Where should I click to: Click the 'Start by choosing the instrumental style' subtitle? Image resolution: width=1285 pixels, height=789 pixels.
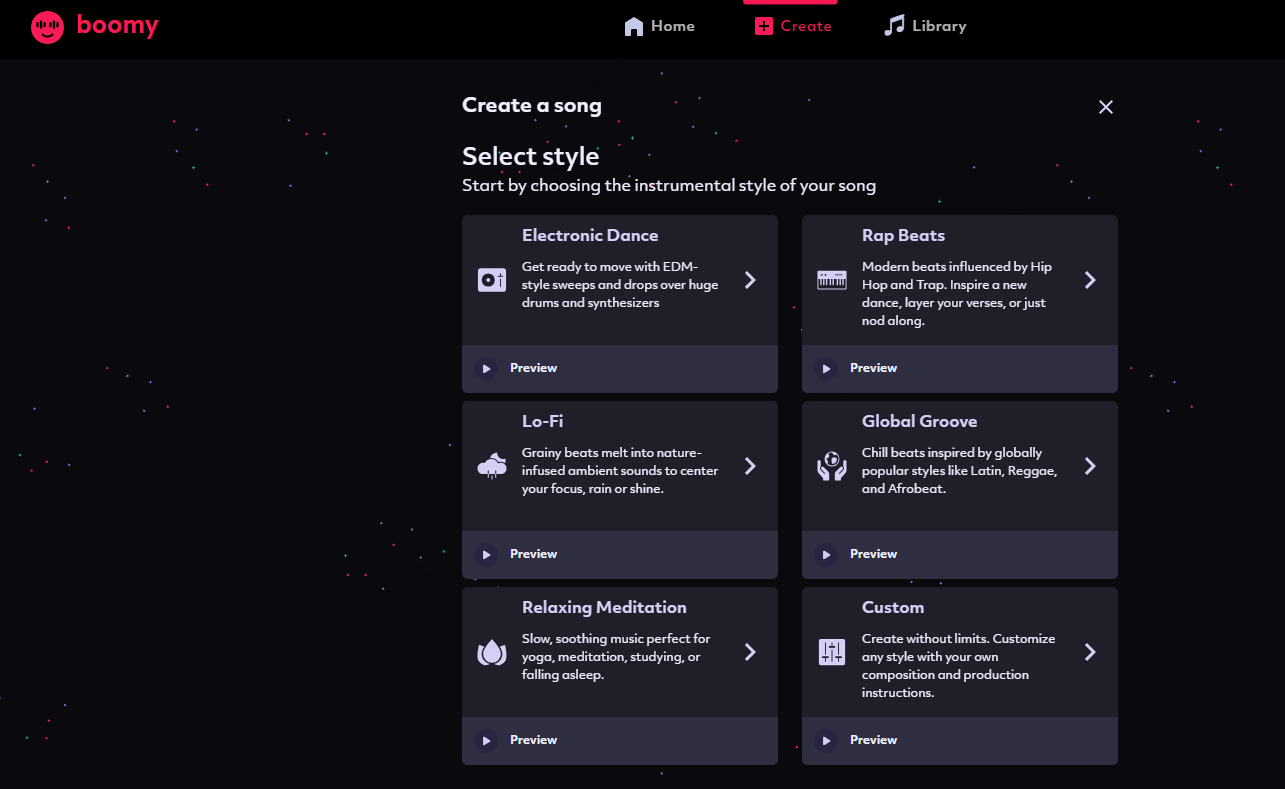click(x=669, y=186)
